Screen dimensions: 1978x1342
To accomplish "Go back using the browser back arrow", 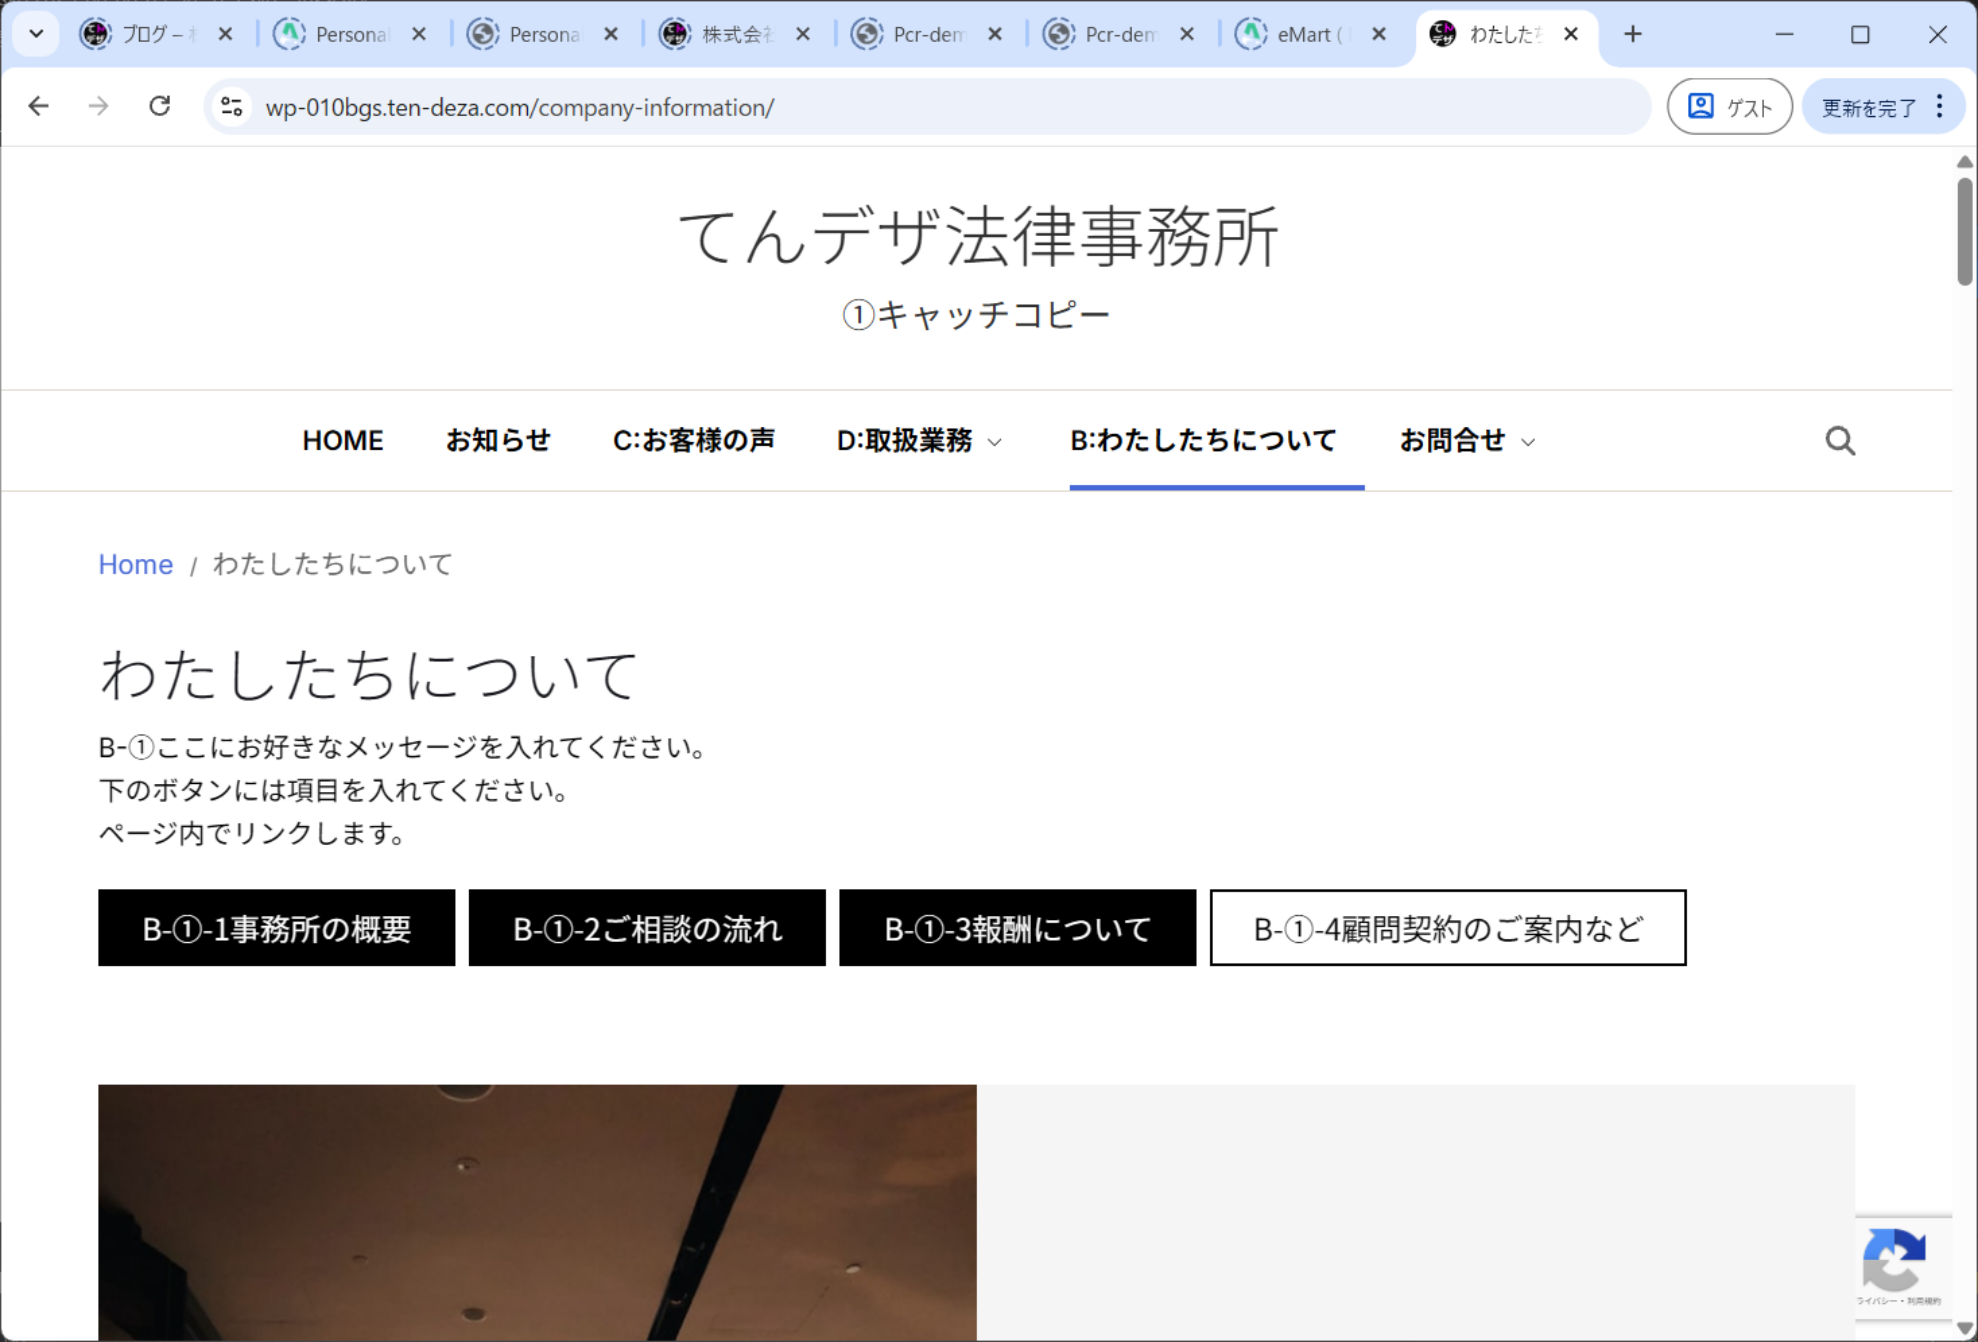I will coord(39,106).
